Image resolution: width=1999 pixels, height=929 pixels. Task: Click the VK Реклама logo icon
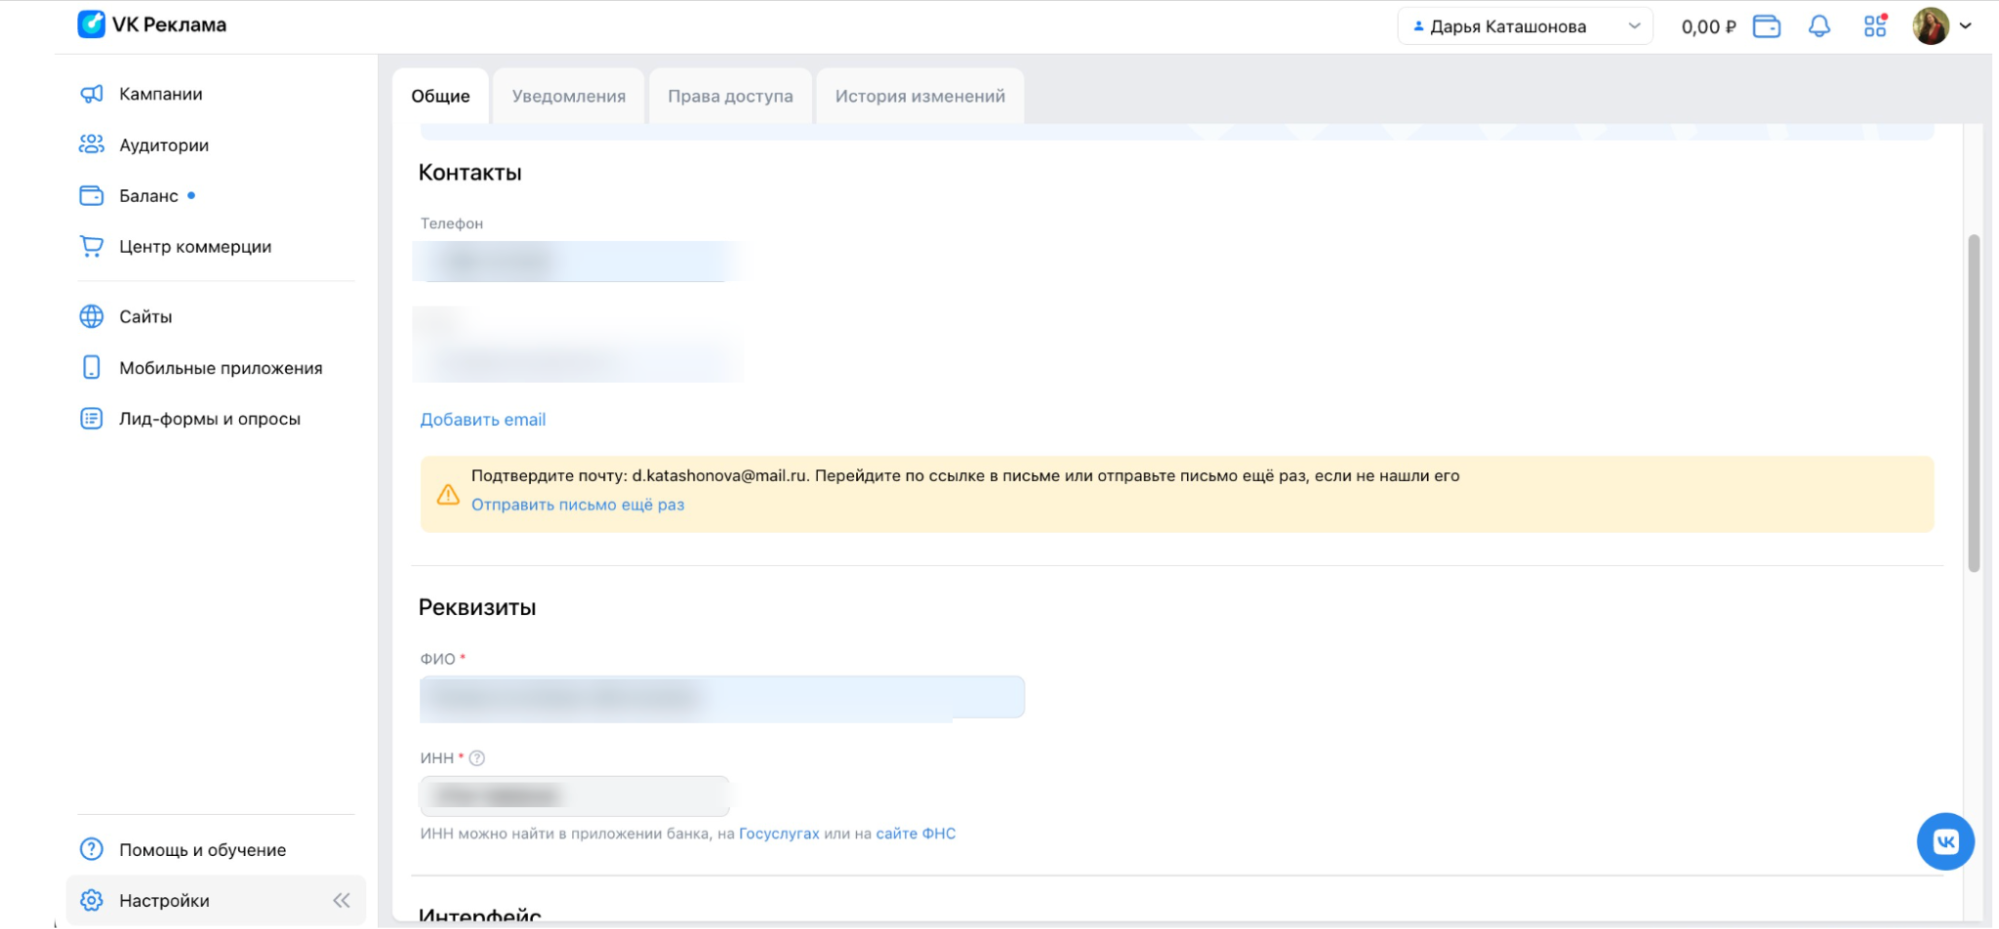91,24
